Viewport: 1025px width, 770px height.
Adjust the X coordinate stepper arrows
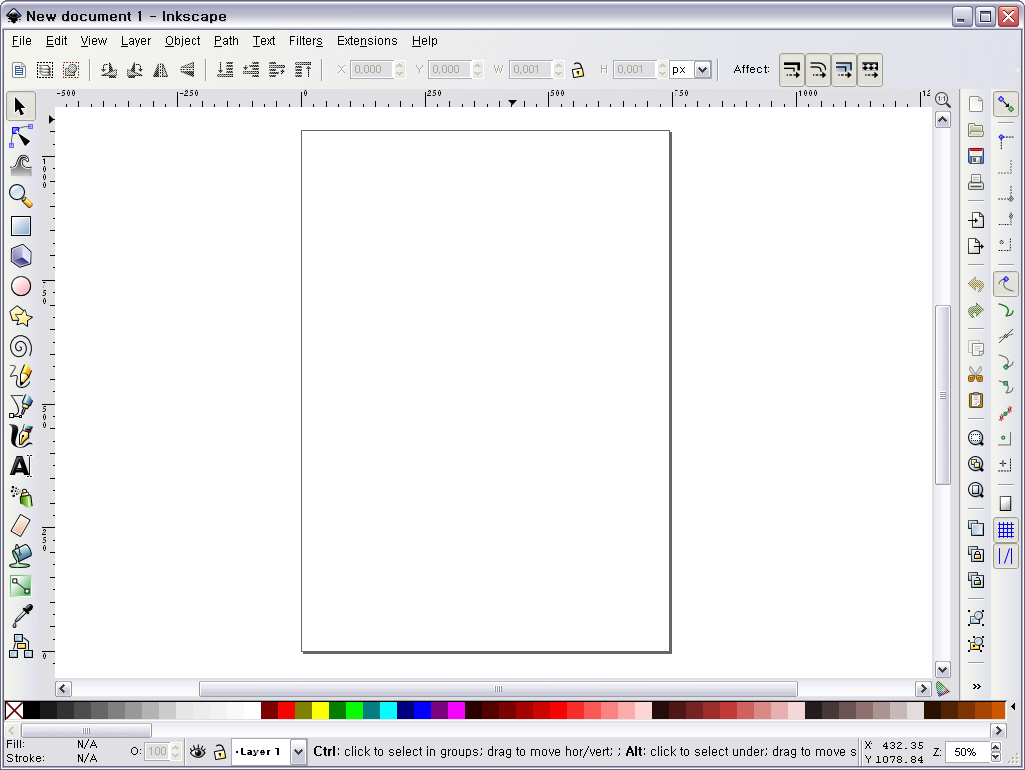point(400,69)
